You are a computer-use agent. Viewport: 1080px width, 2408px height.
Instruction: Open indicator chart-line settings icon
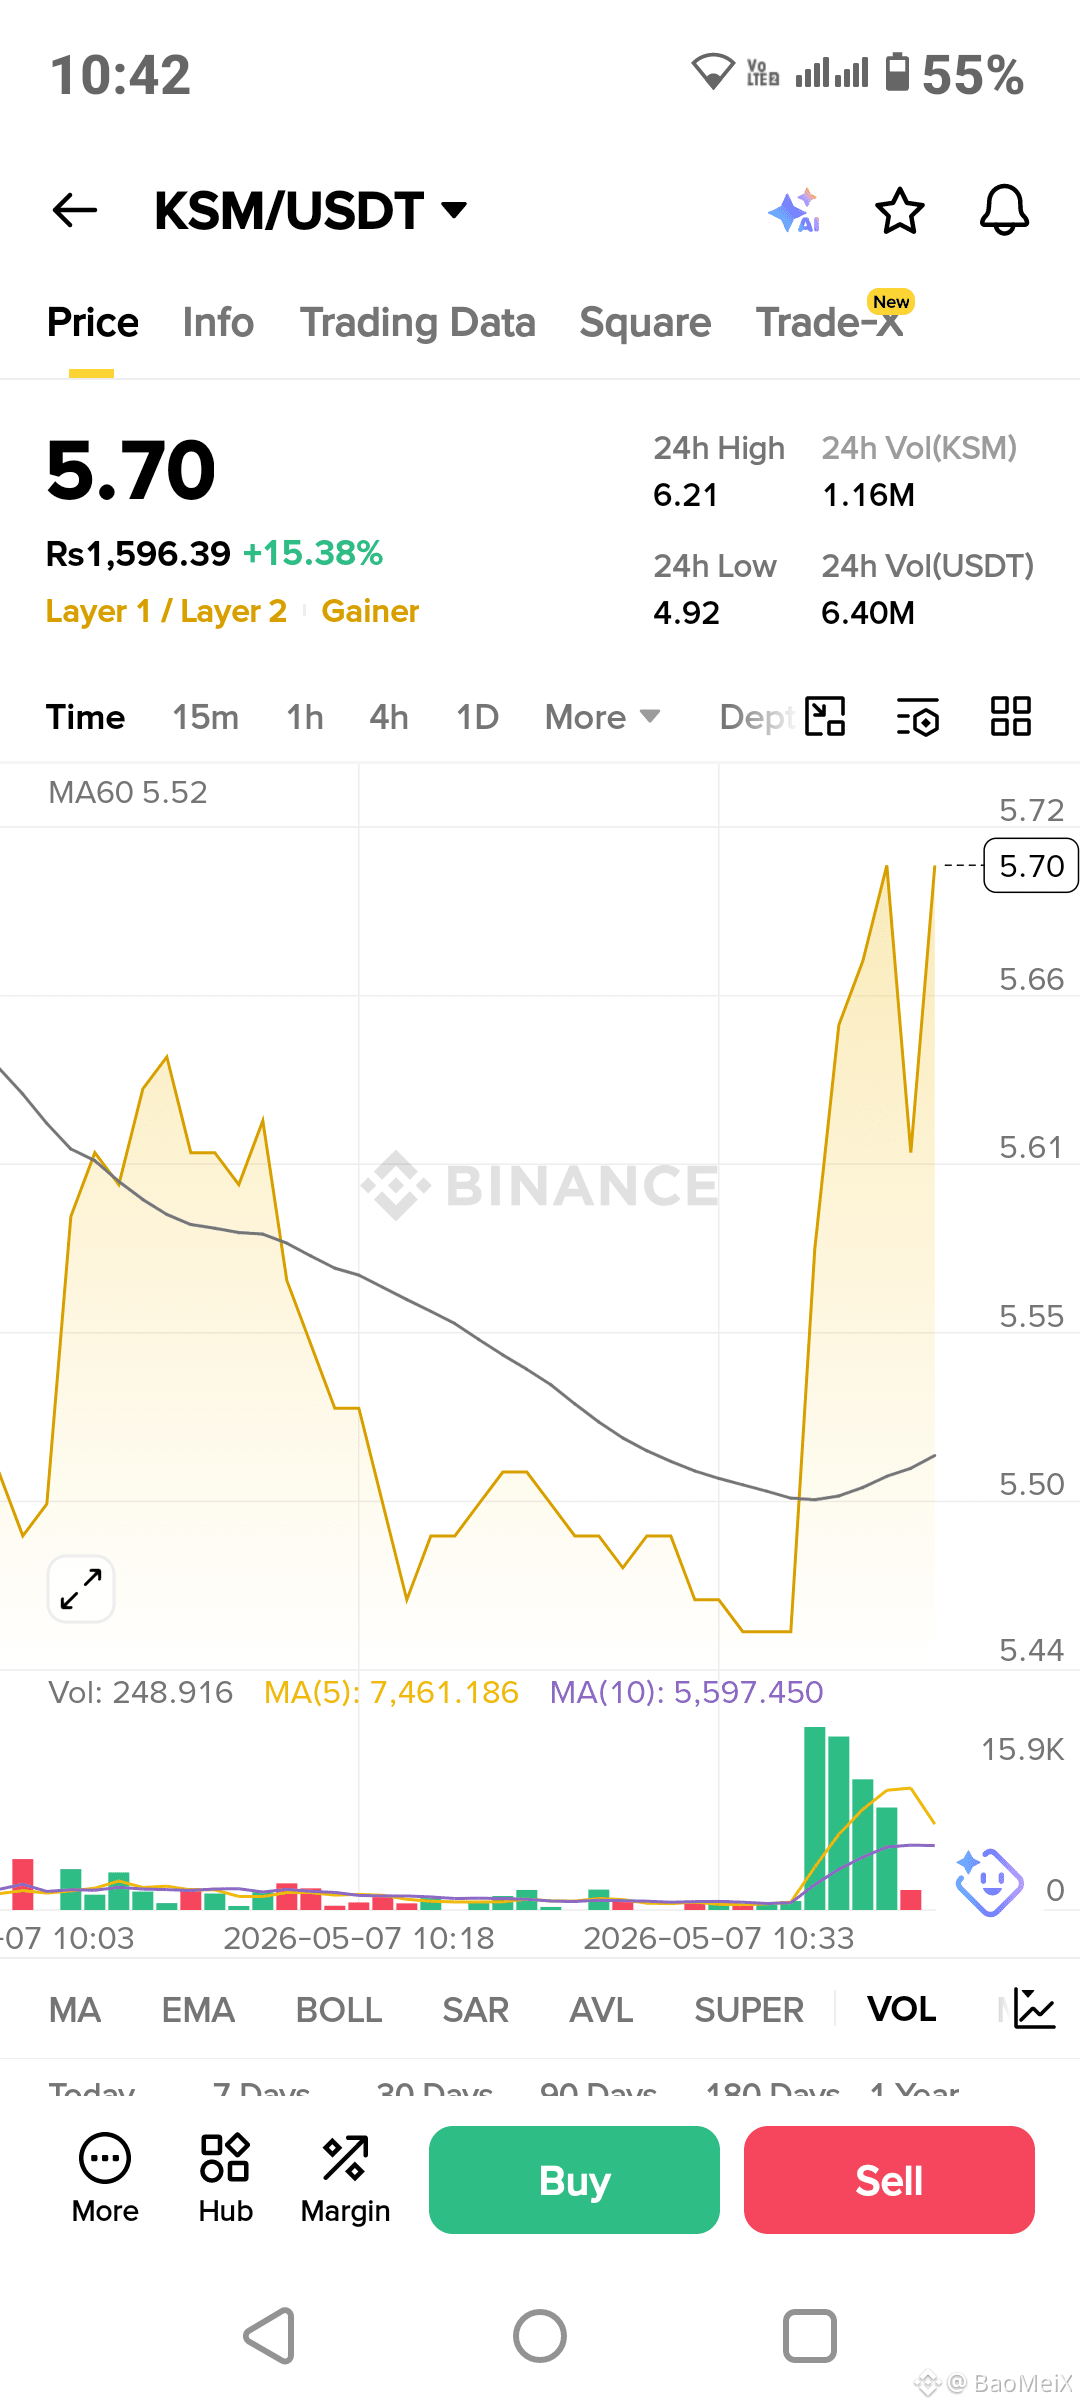[x=1034, y=2008]
